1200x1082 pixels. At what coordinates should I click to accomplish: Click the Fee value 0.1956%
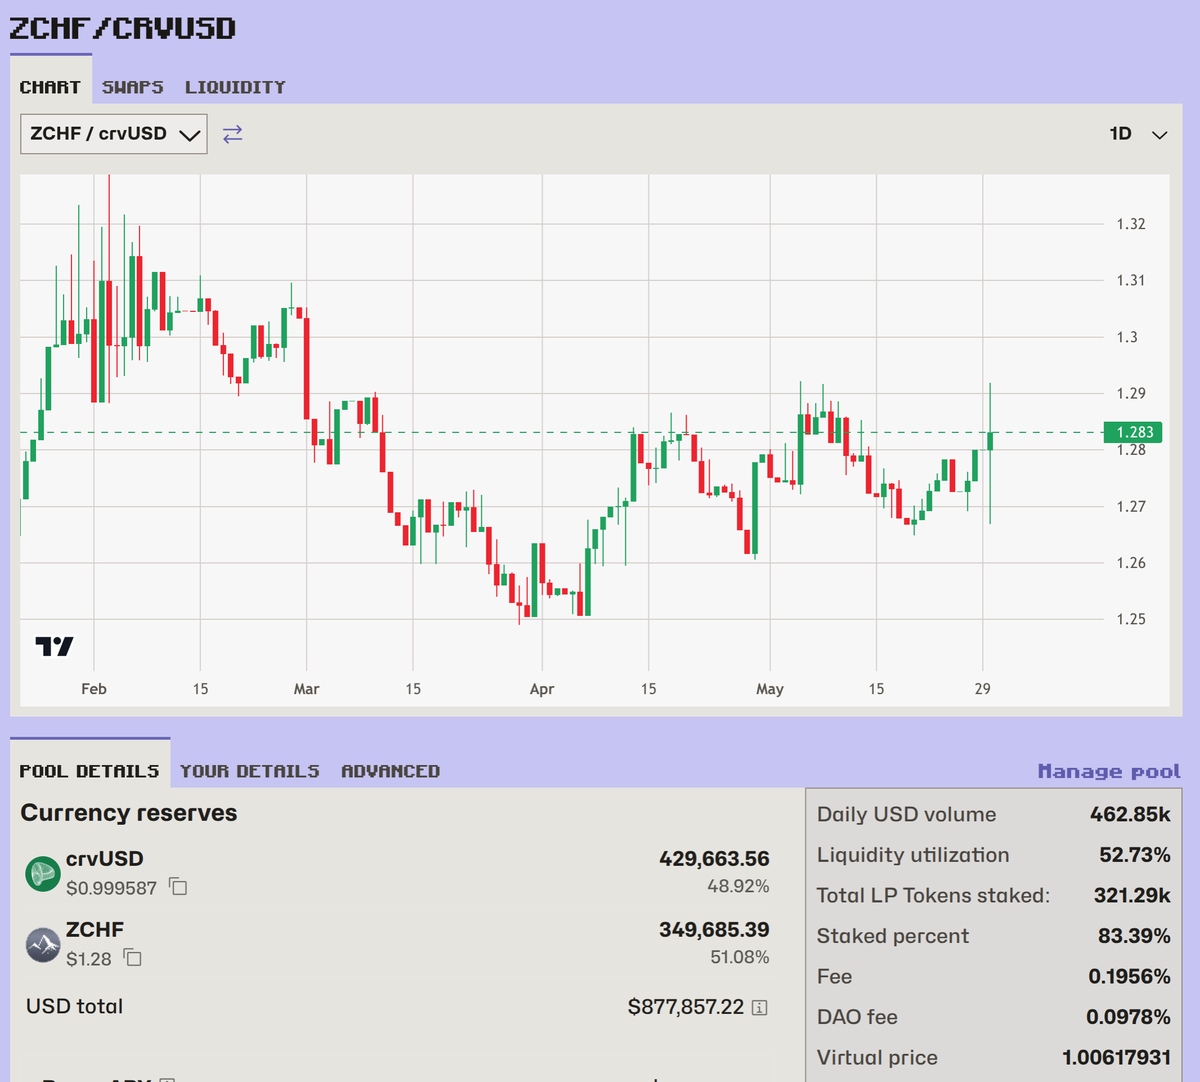point(1130,976)
